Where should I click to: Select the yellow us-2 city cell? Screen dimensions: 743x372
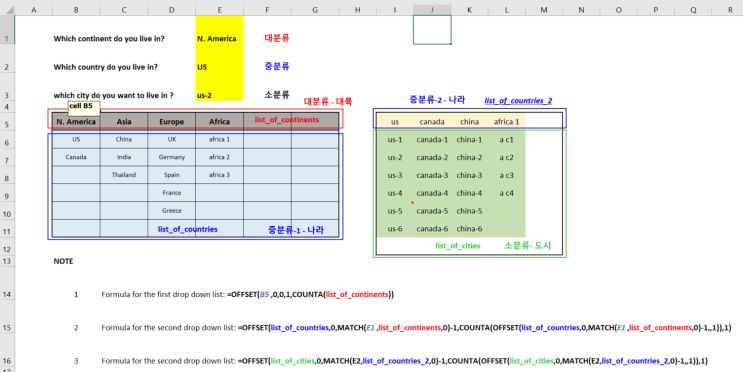tap(219, 87)
